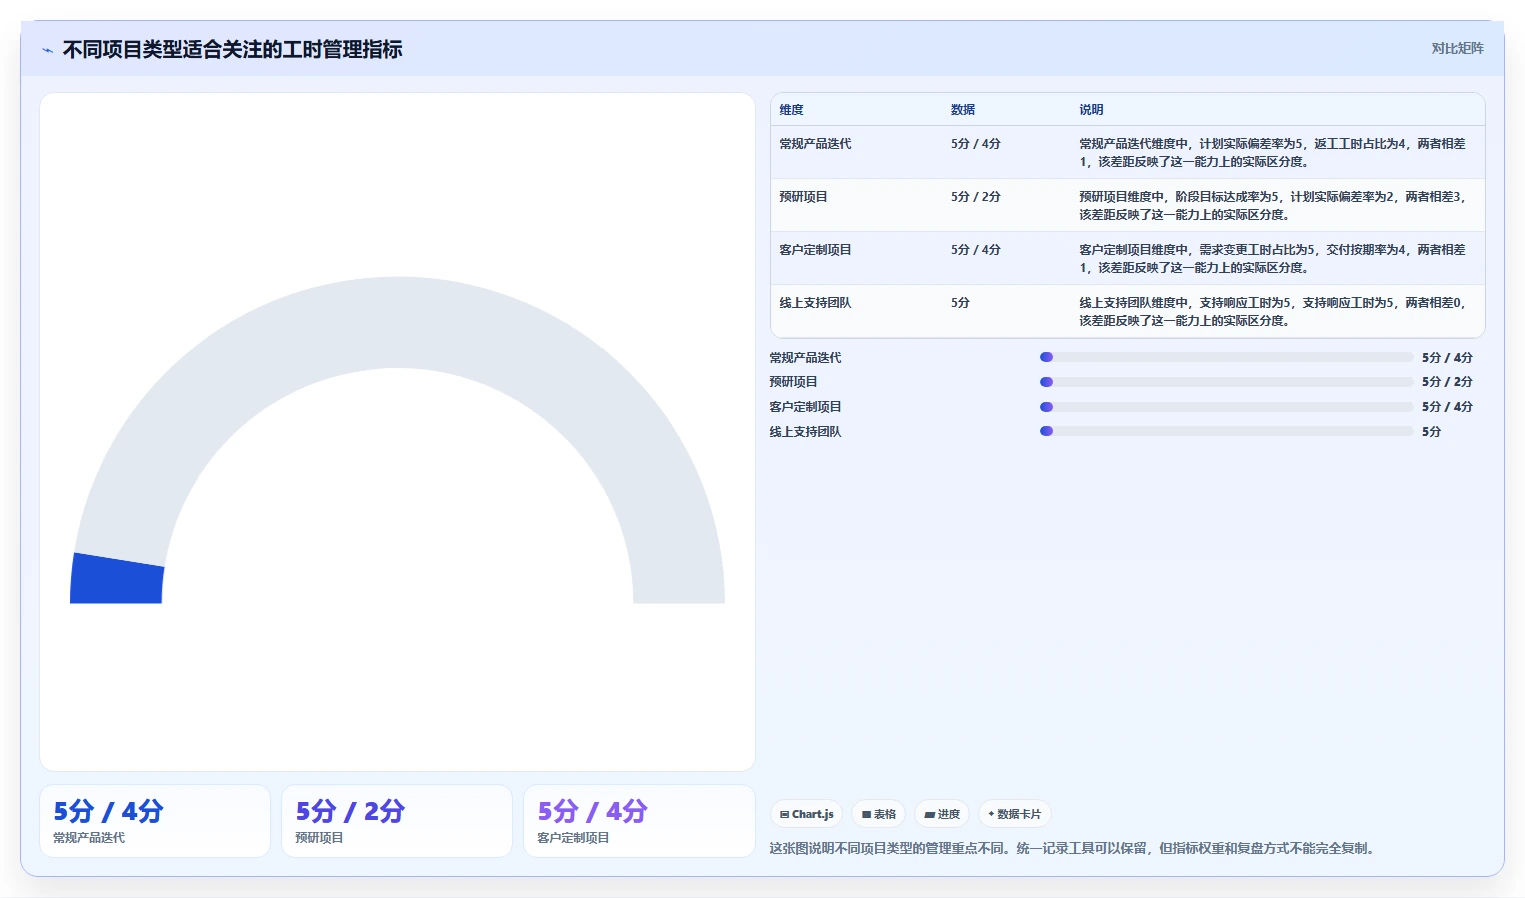Click table description starting 常规产品迭代维度中

click(x=1272, y=153)
